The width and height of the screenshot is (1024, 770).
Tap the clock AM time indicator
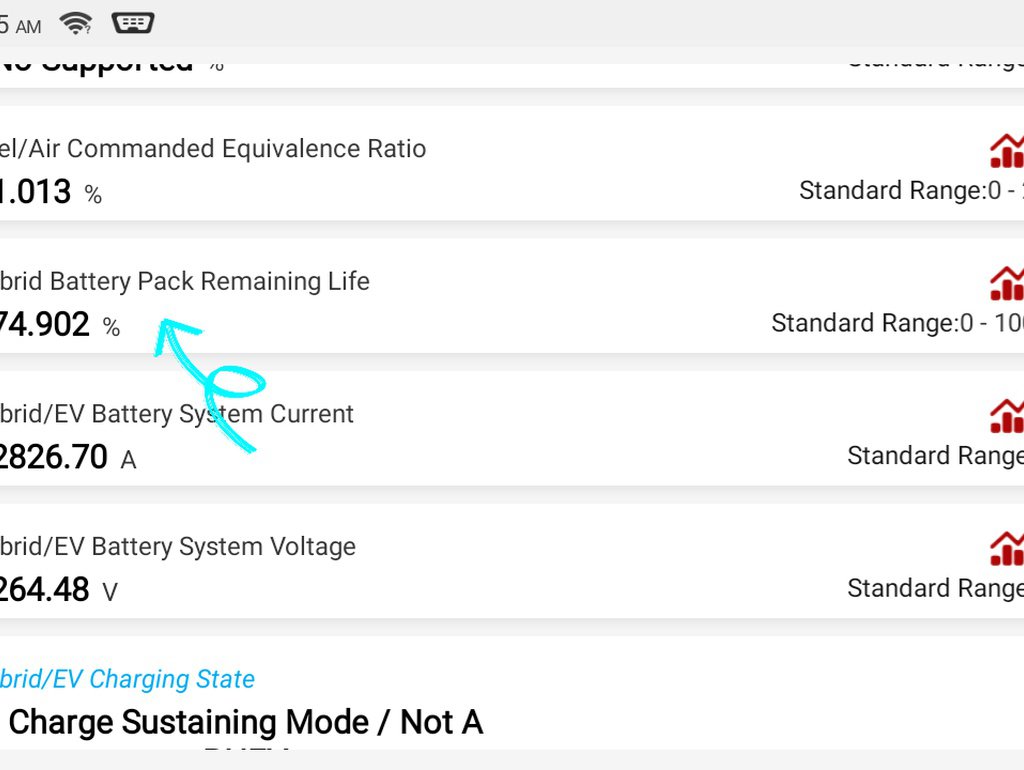(20, 26)
